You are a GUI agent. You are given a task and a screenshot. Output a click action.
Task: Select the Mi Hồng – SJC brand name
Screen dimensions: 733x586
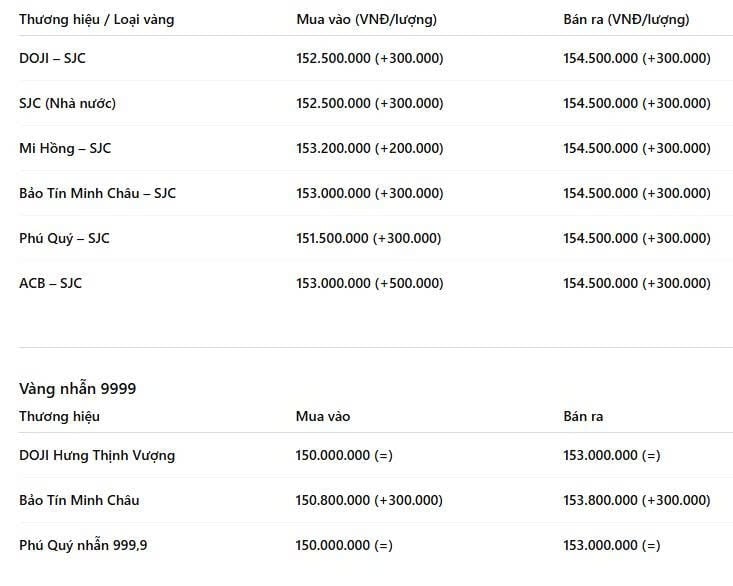[65, 148]
